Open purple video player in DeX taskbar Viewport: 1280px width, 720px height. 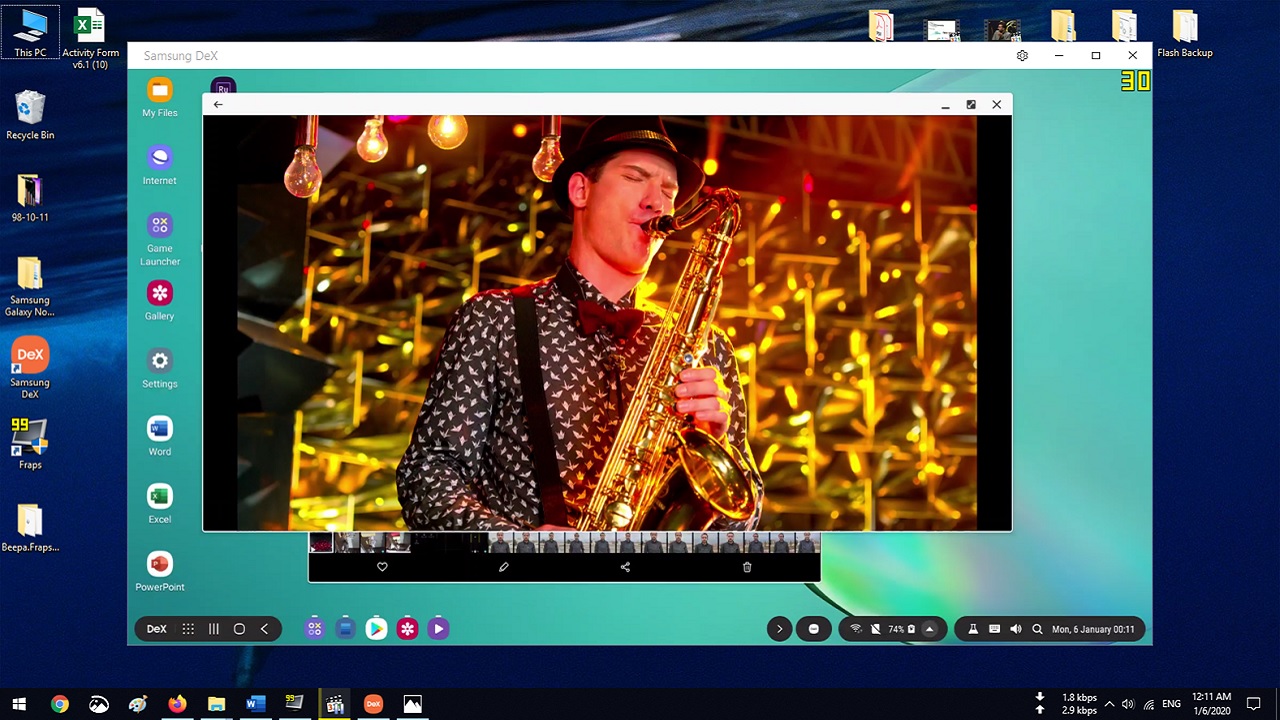(438, 629)
